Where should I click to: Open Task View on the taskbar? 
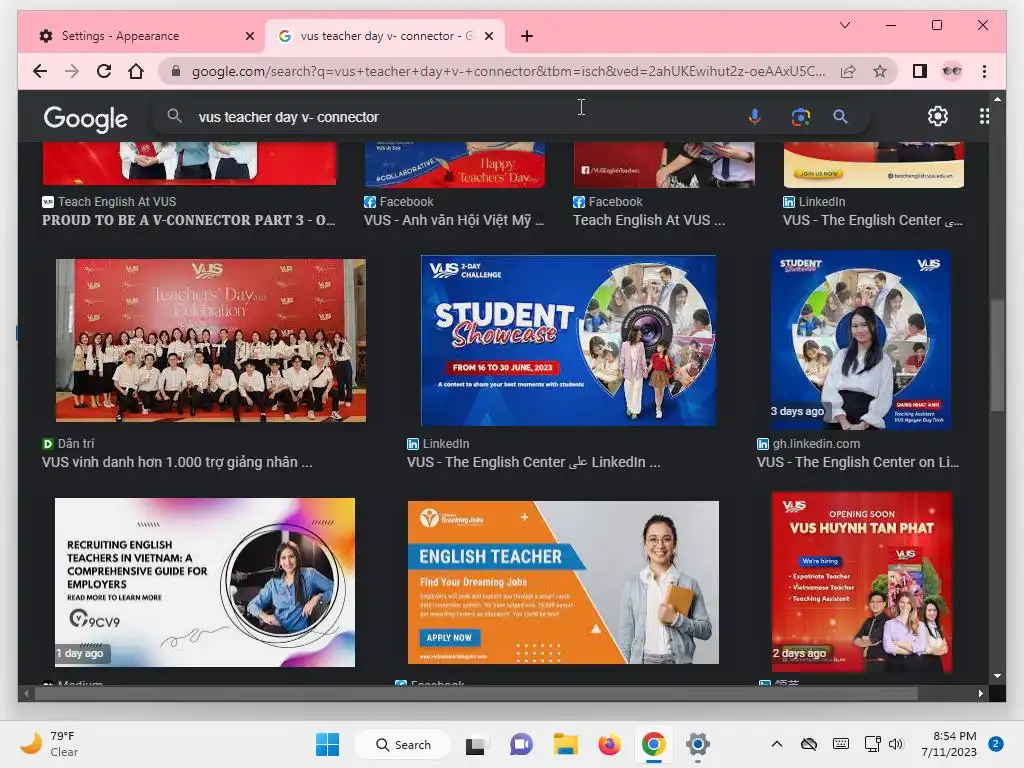pyautogui.click(x=475, y=744)
